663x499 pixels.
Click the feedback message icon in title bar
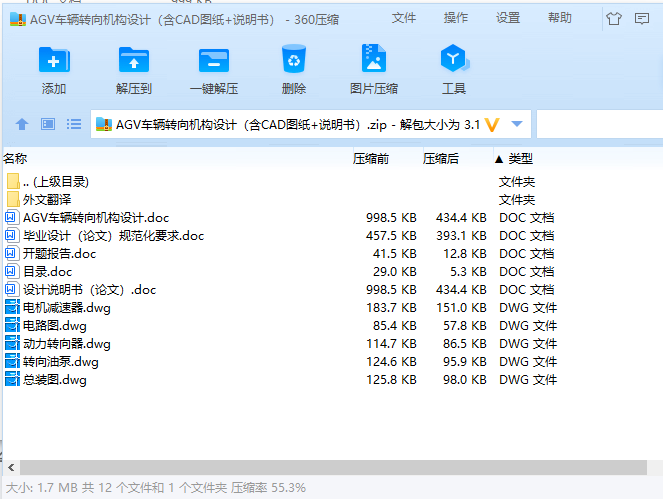[642, 19]
